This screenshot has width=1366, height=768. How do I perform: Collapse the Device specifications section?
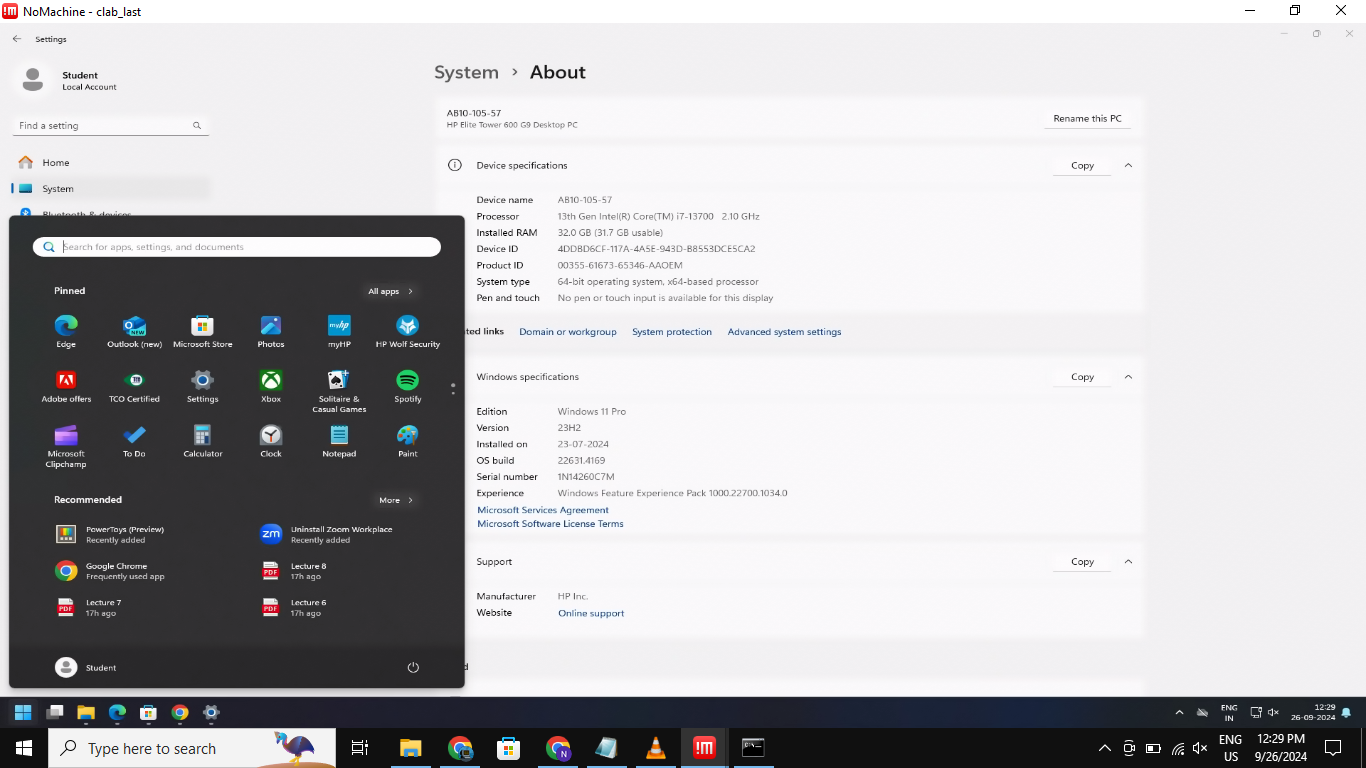(x=1128, y=165)
